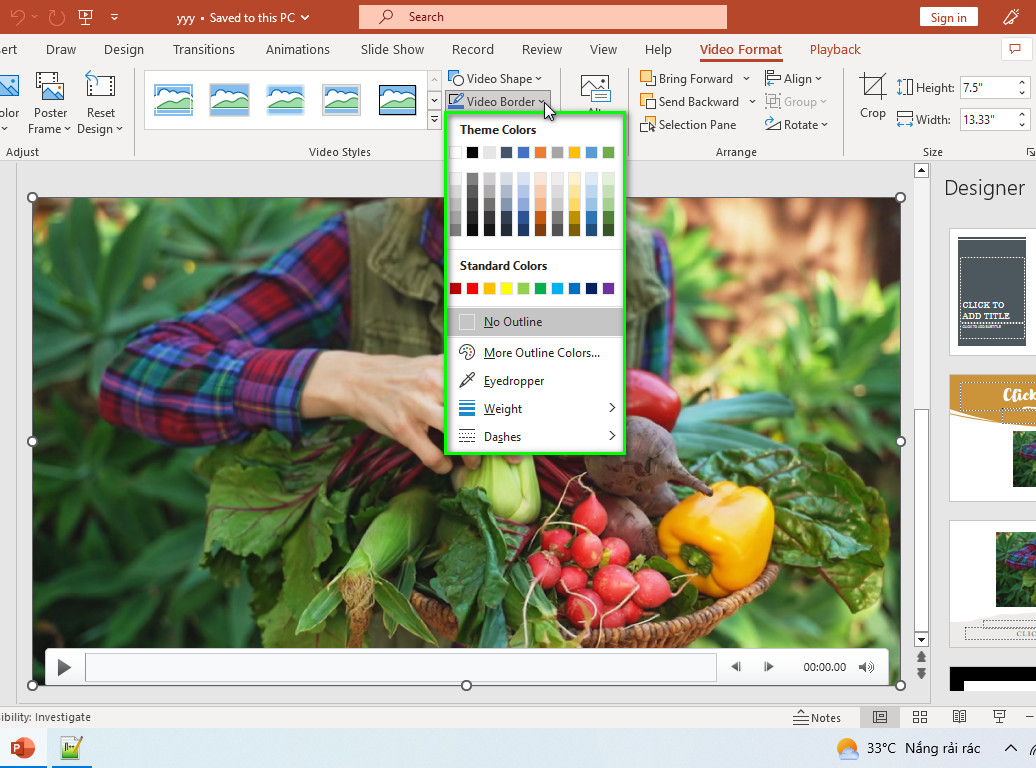Screen dimensions: 1036x768
Task: Open the Align dropdown
Action: pos(793,79)
